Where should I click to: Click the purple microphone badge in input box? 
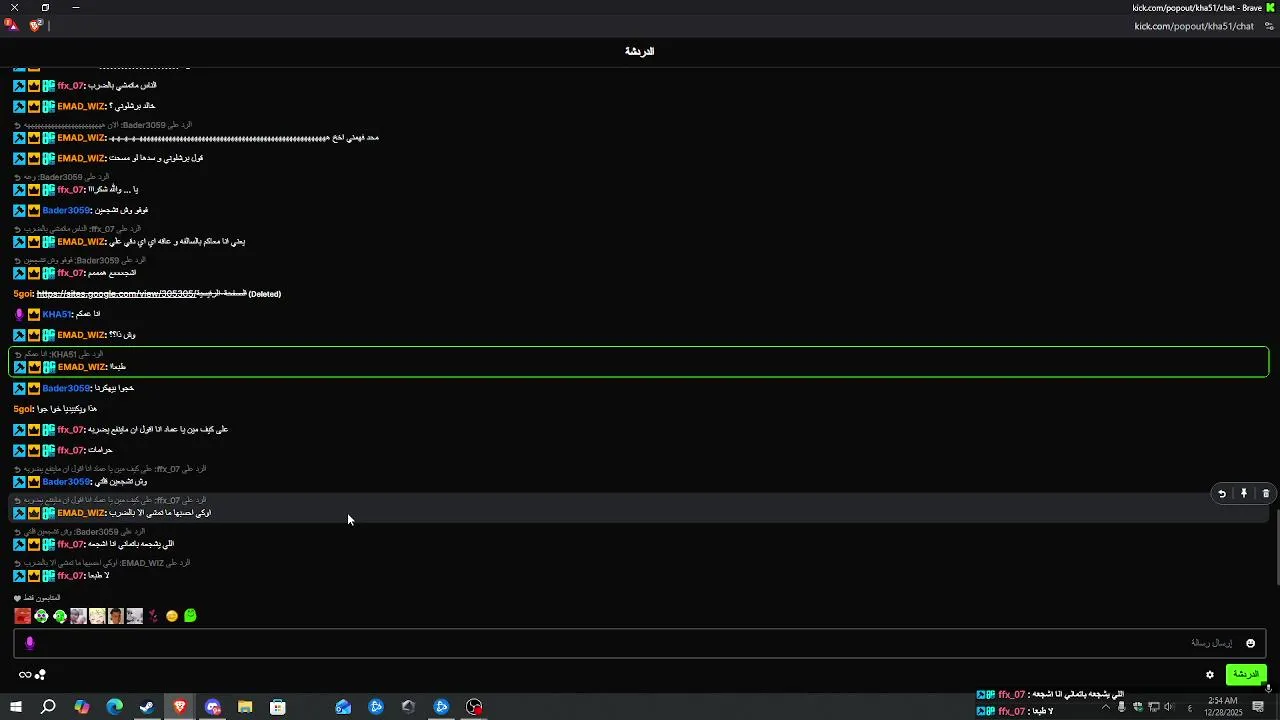click(x=29, y=643)
